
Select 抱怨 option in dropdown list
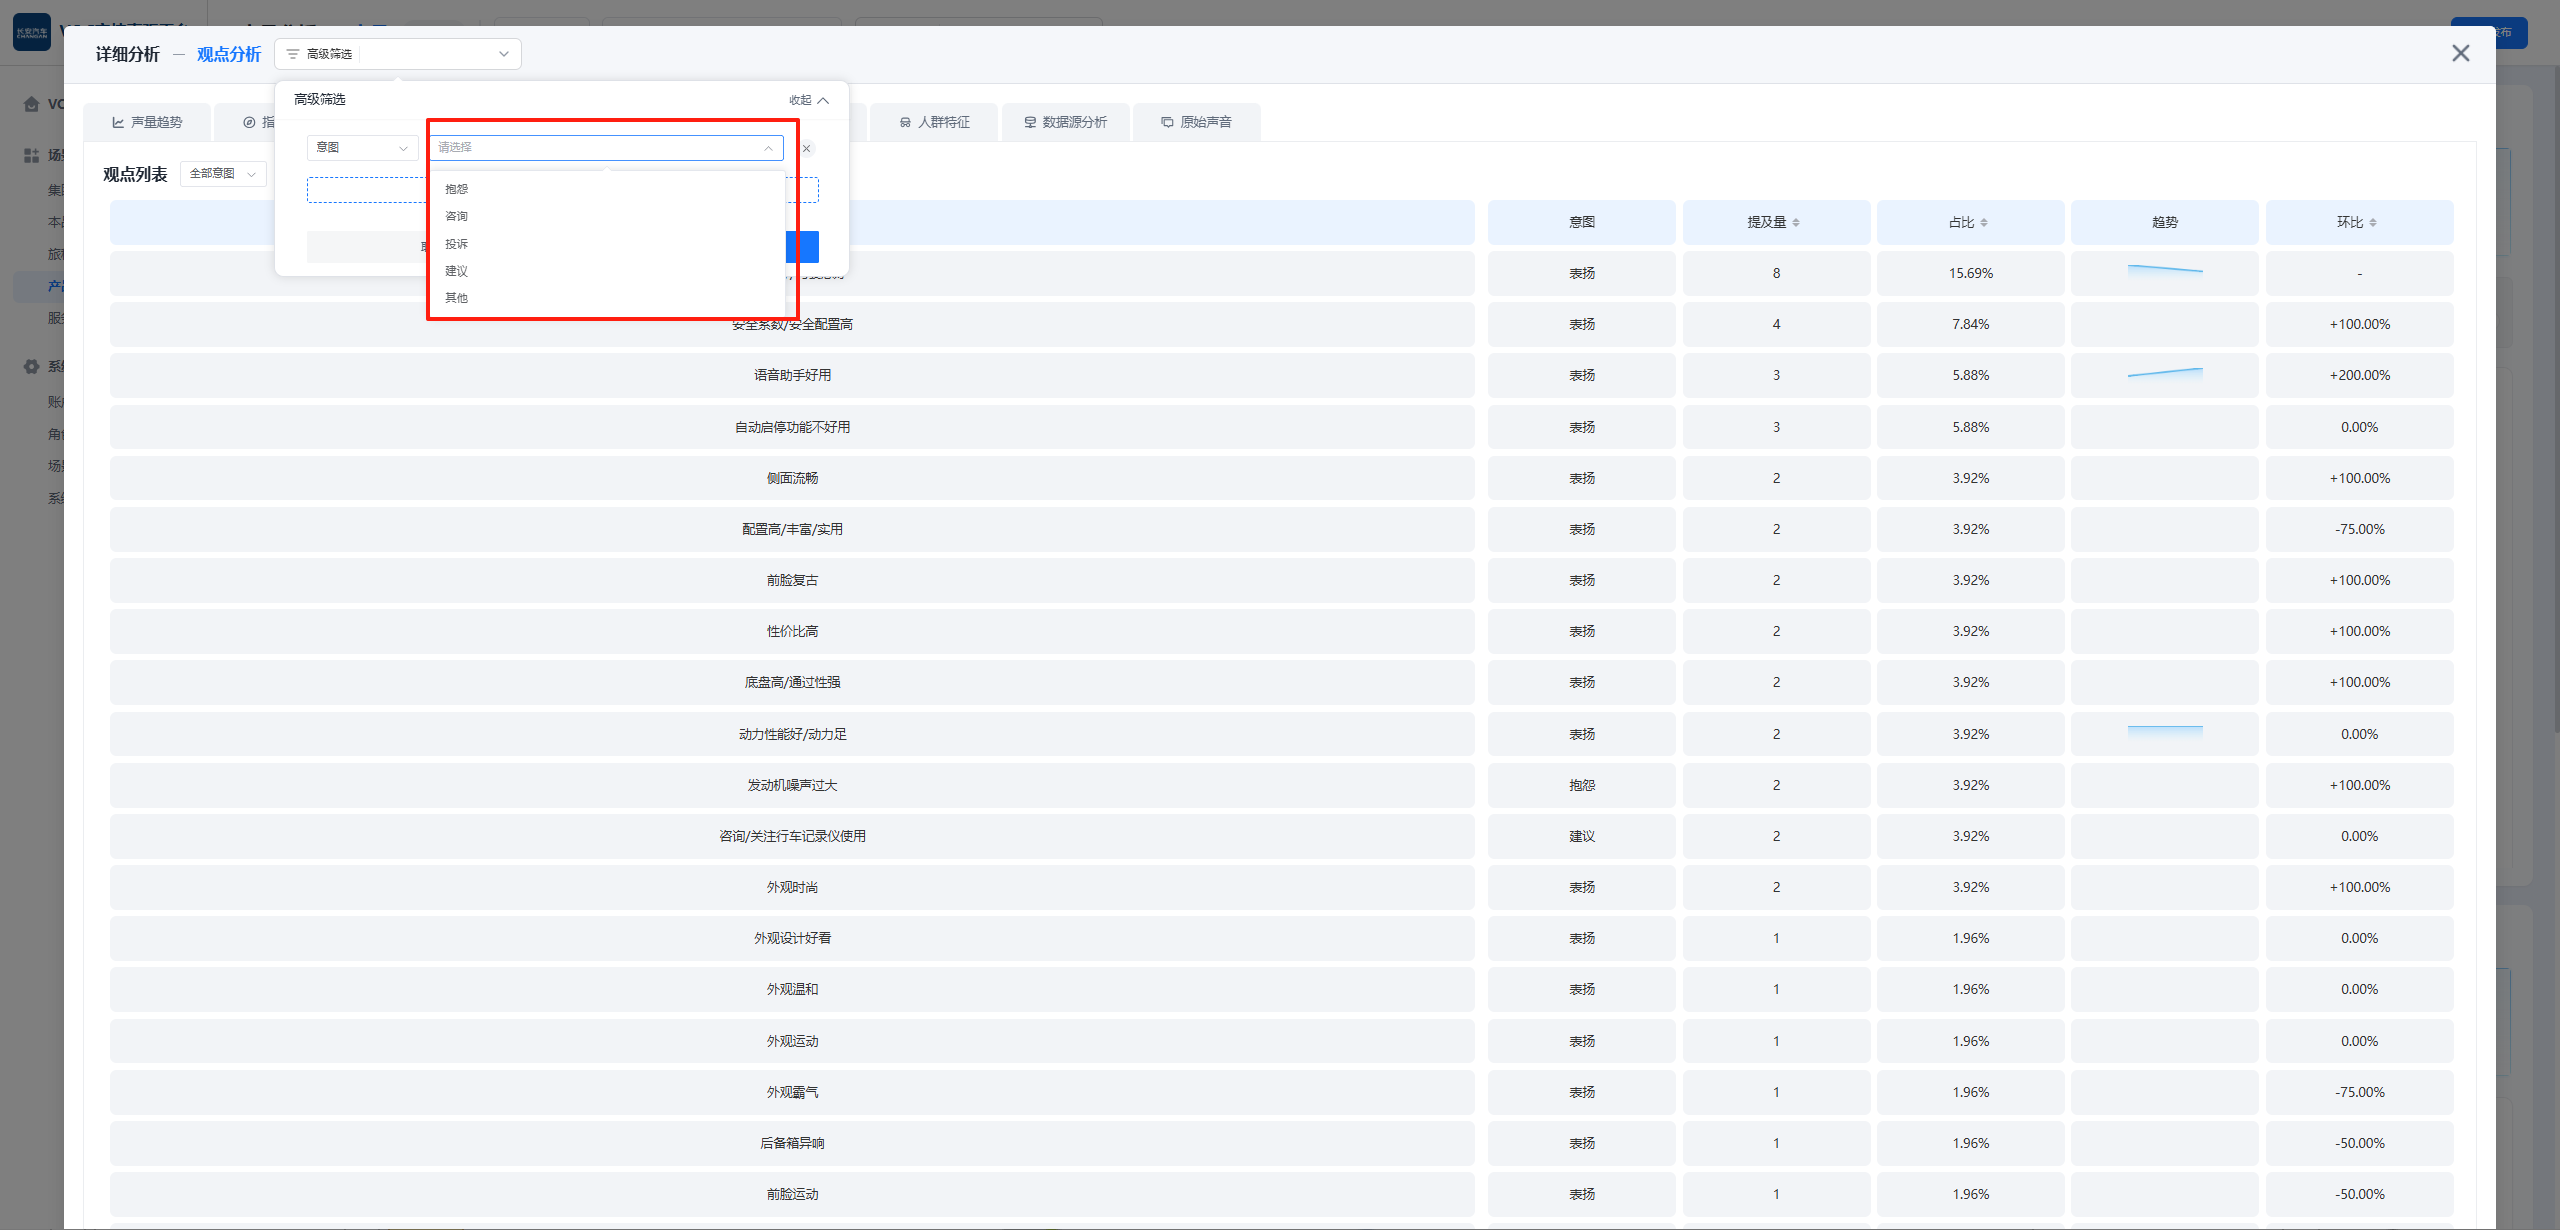click(457, 189)
